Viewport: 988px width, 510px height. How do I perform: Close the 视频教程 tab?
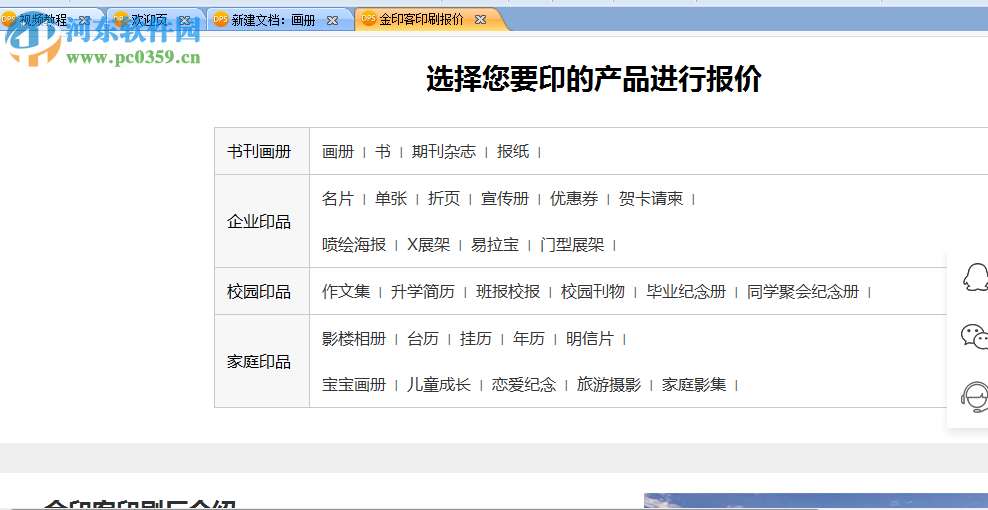pyautogui.click(x=84, y=20)
